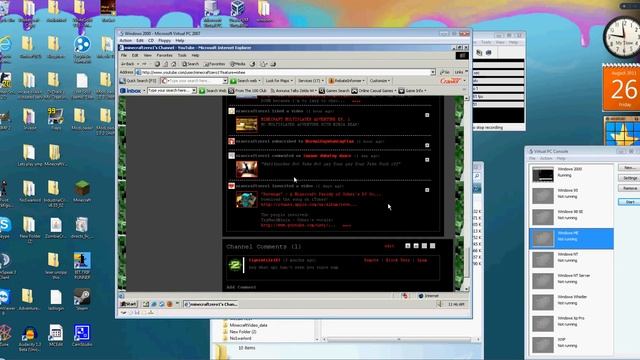This screenshot has width=640, height=360.
Task: Click the green number 2 commenter avatar
Action: point(234,265)
